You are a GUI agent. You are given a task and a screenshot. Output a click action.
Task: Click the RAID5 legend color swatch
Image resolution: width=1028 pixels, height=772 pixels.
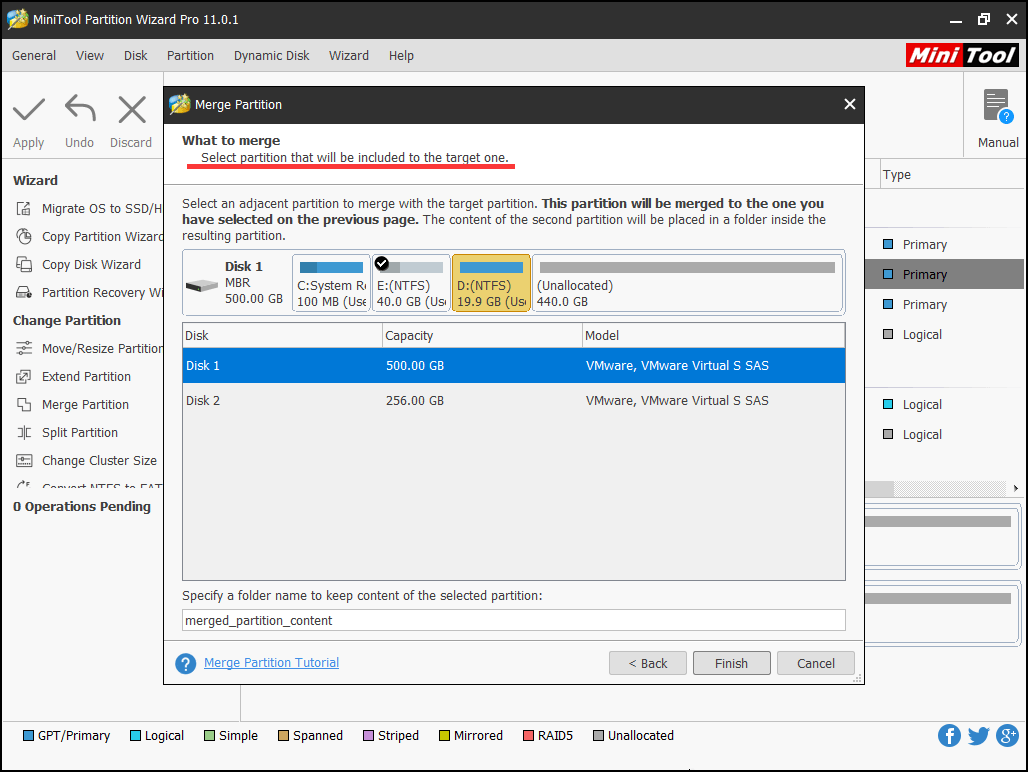(x=528, y=735)
